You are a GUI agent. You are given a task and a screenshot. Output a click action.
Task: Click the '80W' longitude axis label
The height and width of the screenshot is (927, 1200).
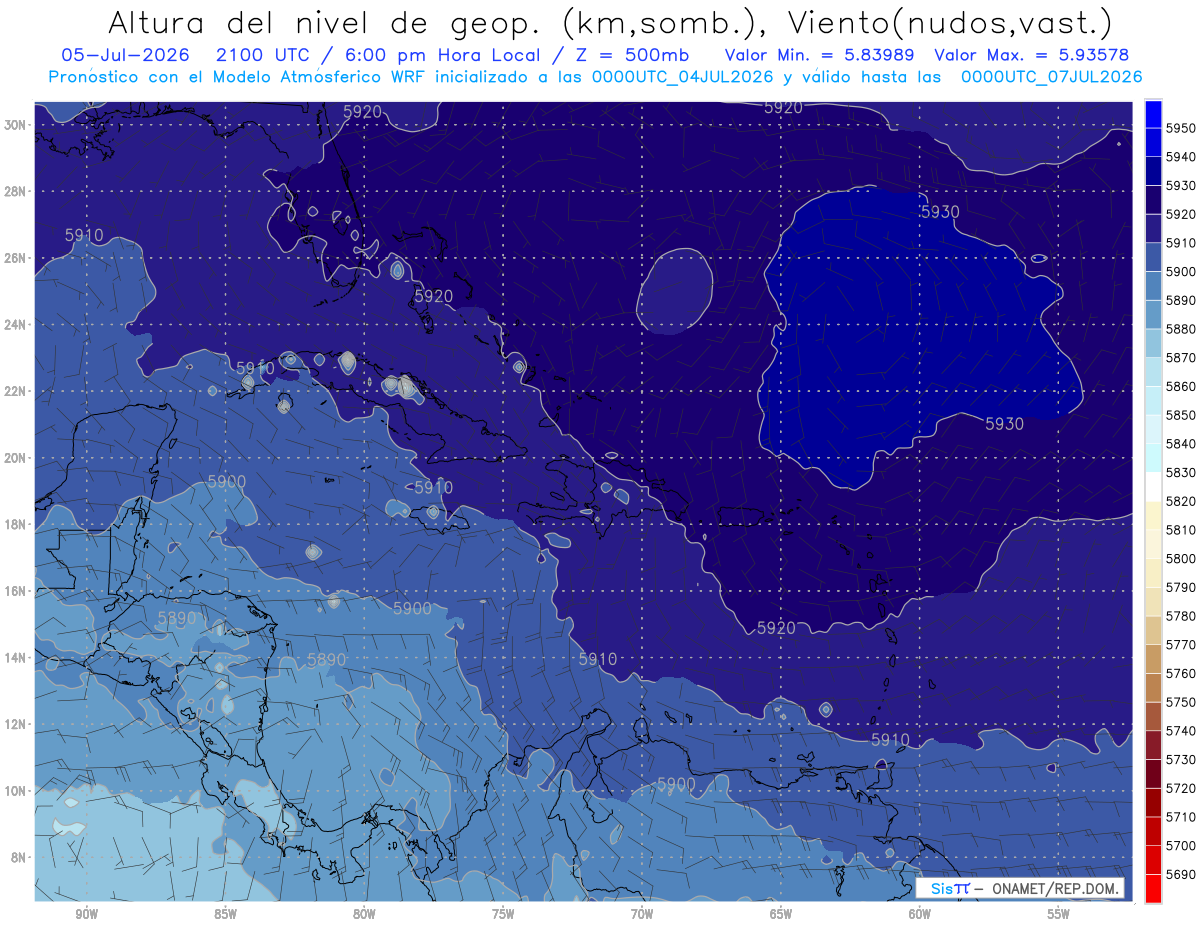pos(364,914)
